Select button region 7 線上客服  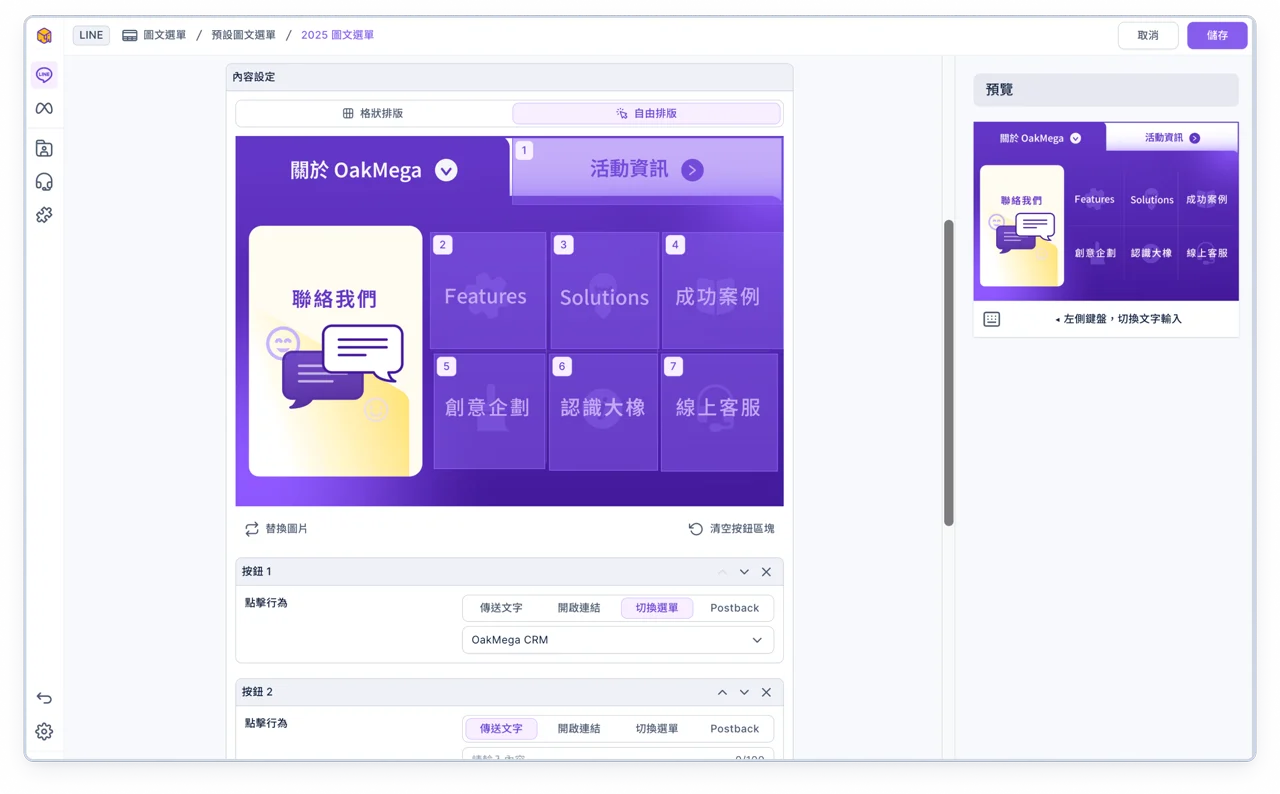(x=719, y=412)
